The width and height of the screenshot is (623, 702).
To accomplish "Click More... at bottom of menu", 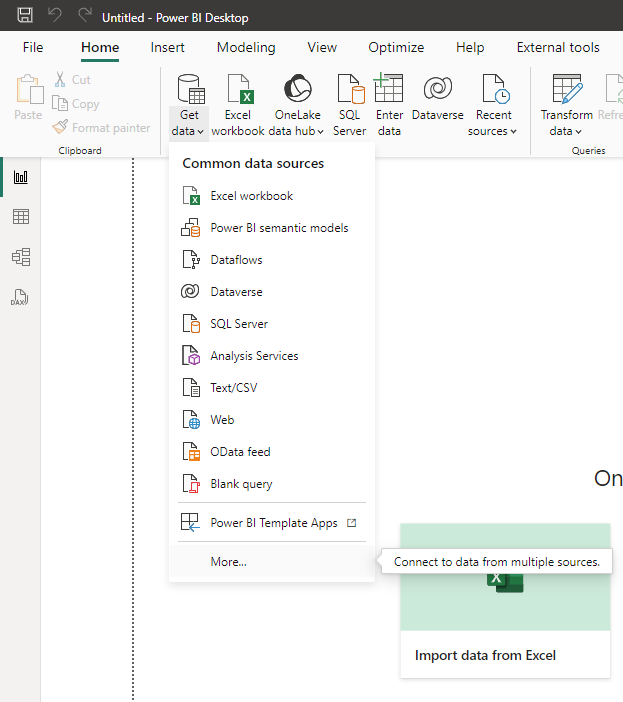I will (x=228, y=562).
